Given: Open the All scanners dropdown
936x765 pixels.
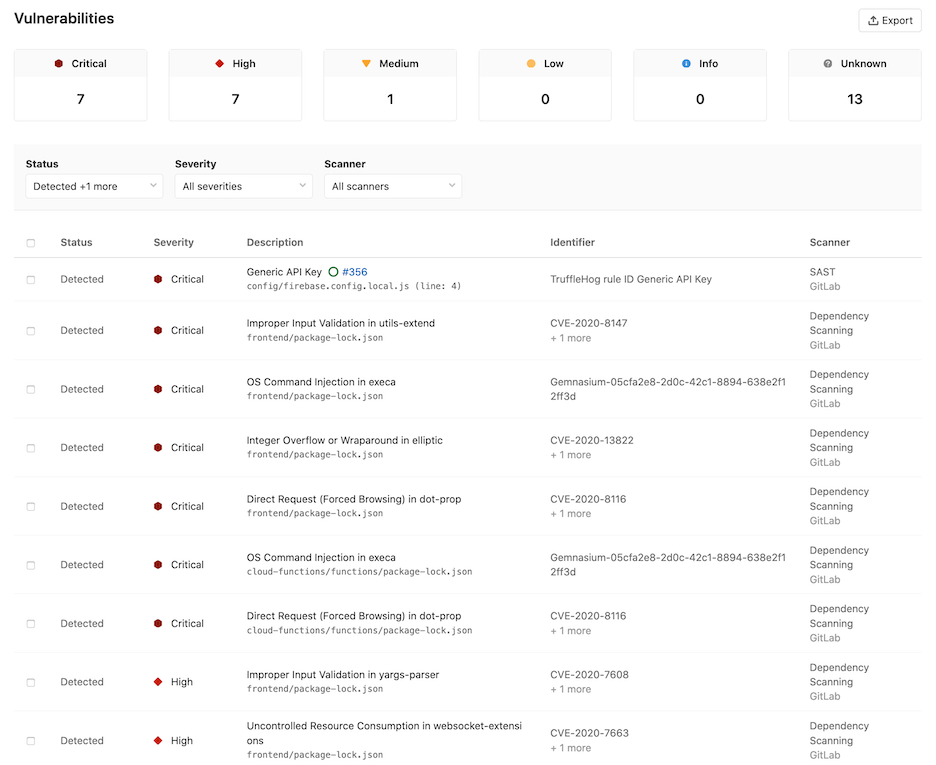Looking at the screenshot, I should coord(392,186).
